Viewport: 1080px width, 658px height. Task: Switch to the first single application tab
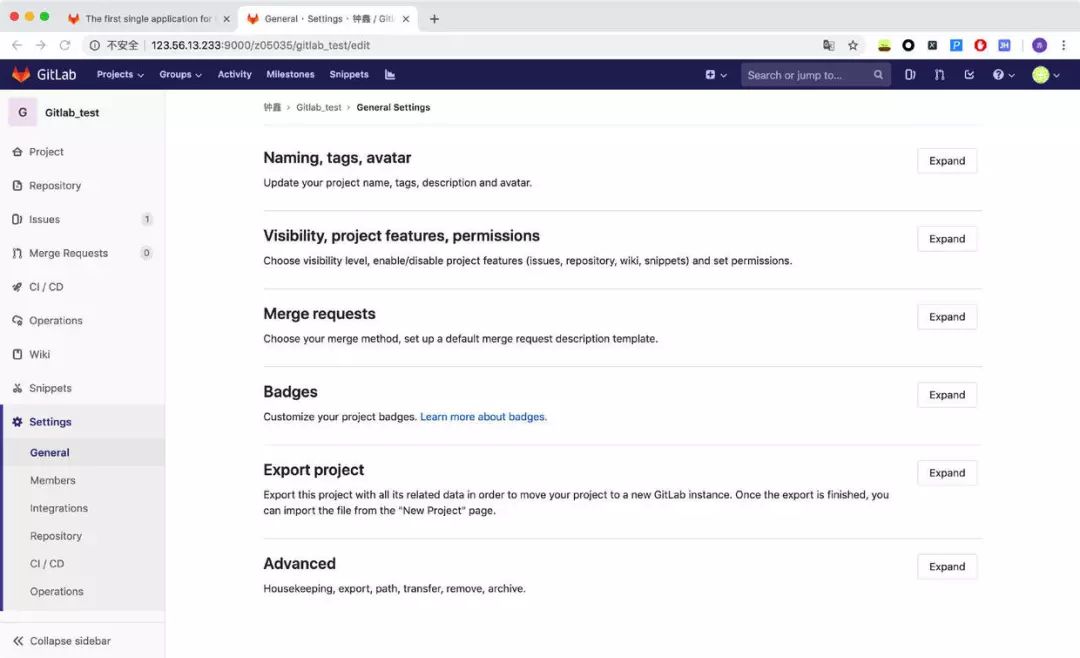(148, 19)
